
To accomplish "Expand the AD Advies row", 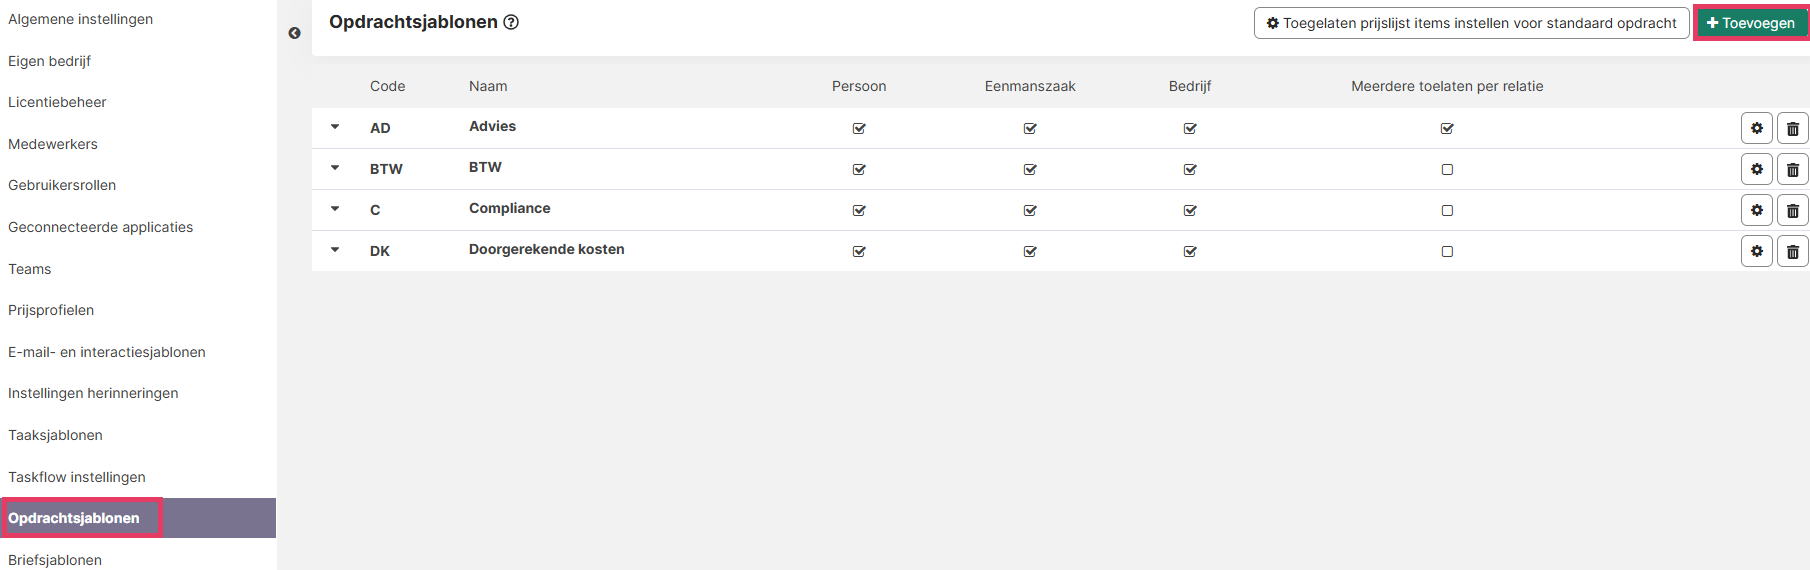I will tap(335, 127).
